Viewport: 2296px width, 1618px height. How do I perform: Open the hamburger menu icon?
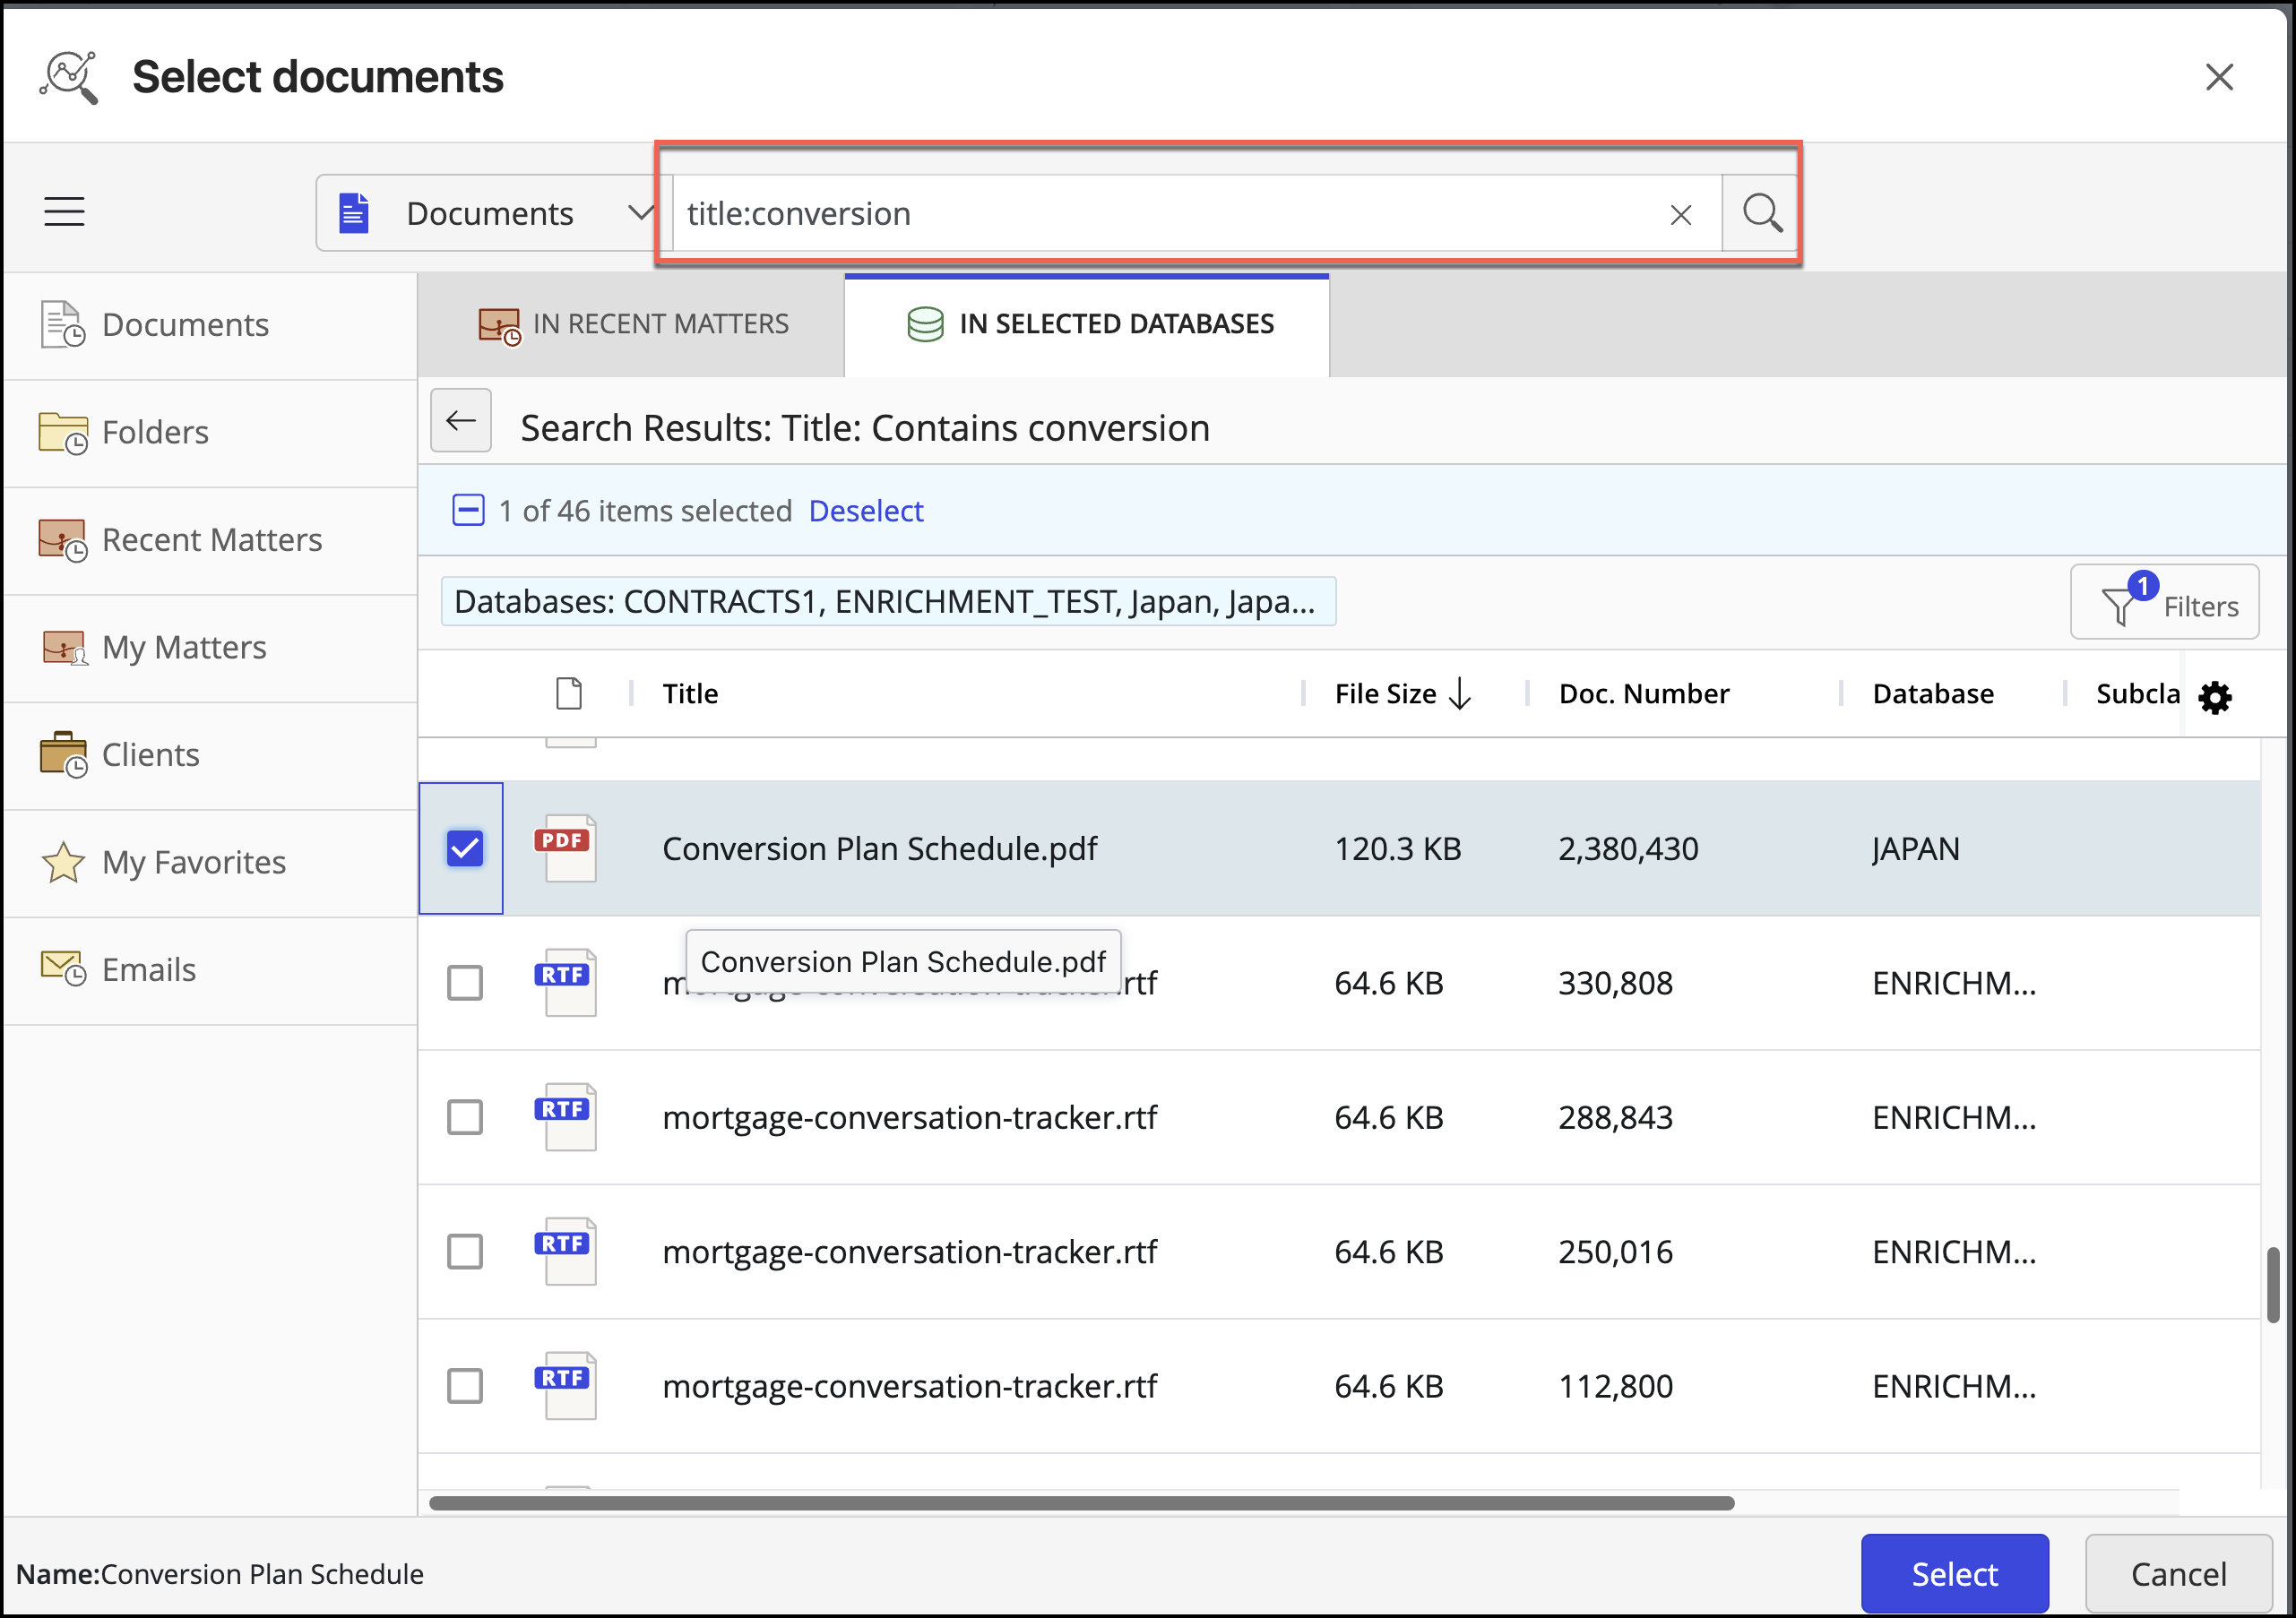[x=64, y=212]
